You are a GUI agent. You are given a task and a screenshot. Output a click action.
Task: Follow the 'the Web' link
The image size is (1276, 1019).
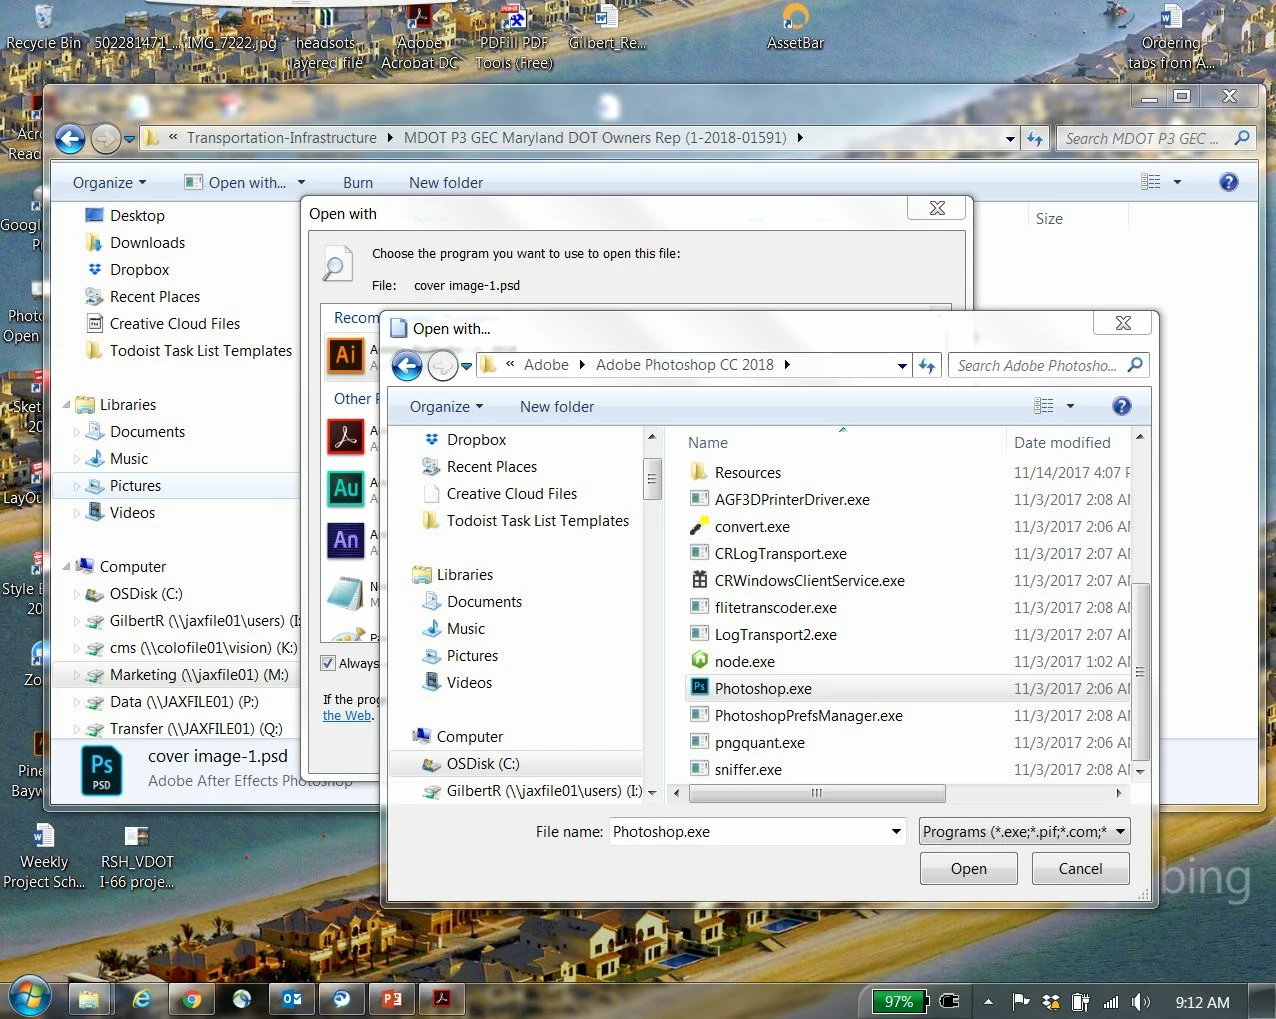[347, 716]
